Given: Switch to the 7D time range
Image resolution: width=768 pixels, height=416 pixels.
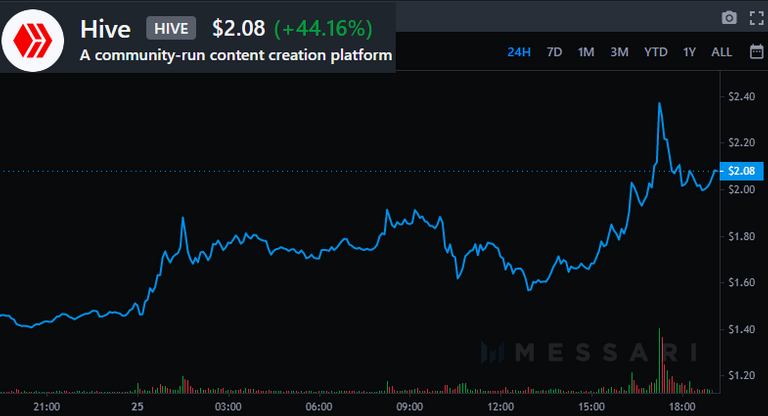Looking at the screenshot, I should [x=554, y=52].
